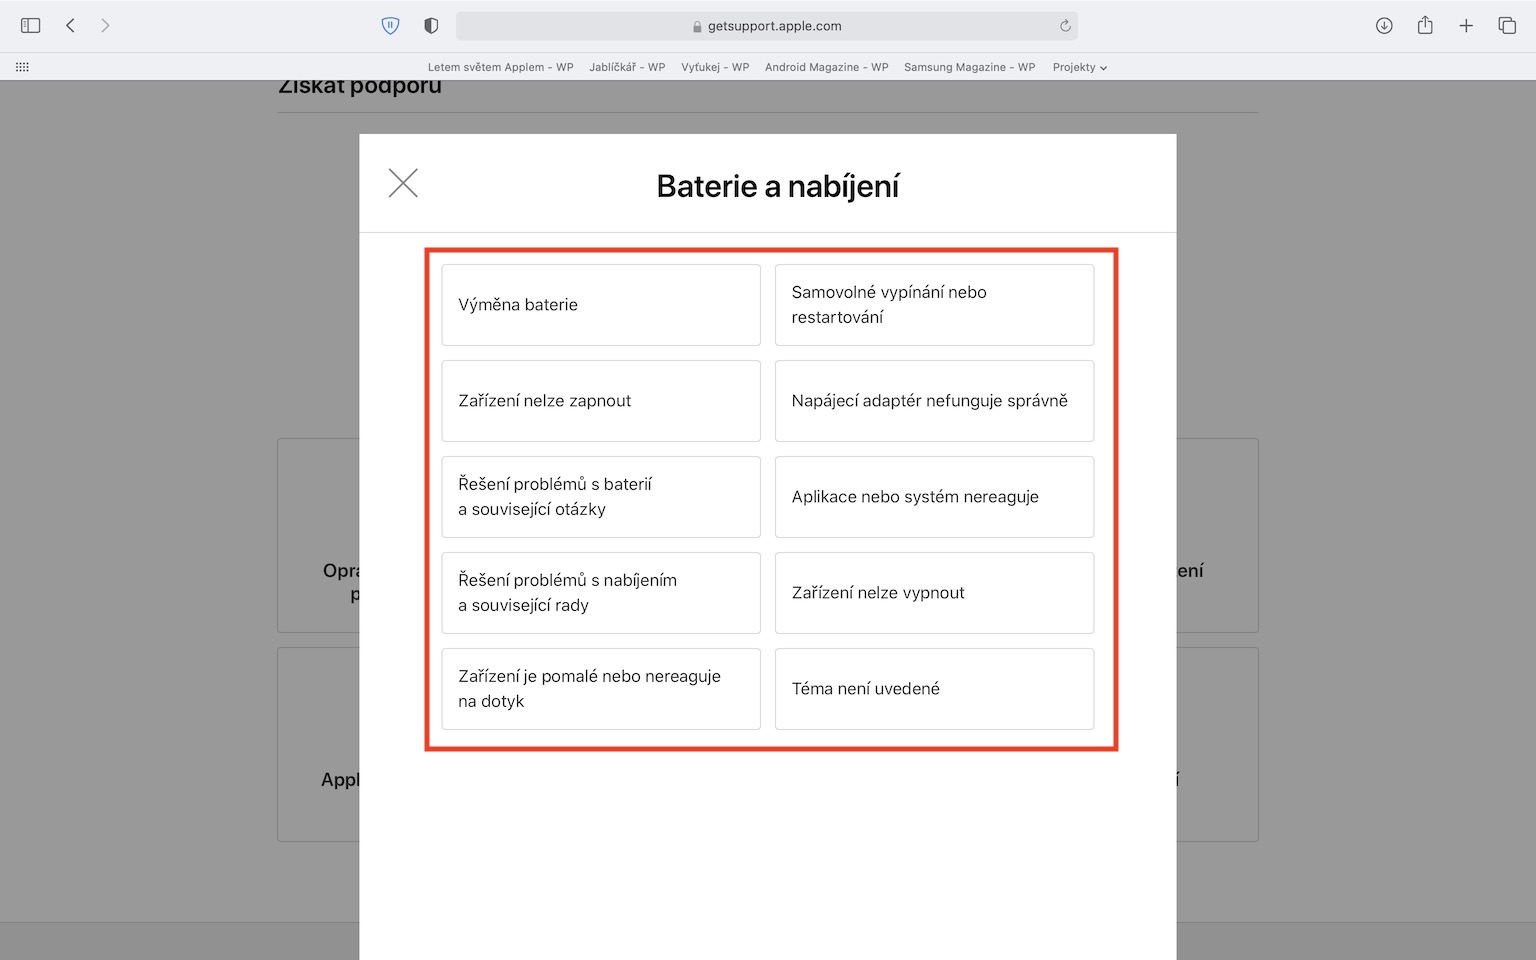Viewport: 1536px width, 960px height.
Task: Select Samovolné vypínání nebo restartování topic
Action: coord(934,305)
